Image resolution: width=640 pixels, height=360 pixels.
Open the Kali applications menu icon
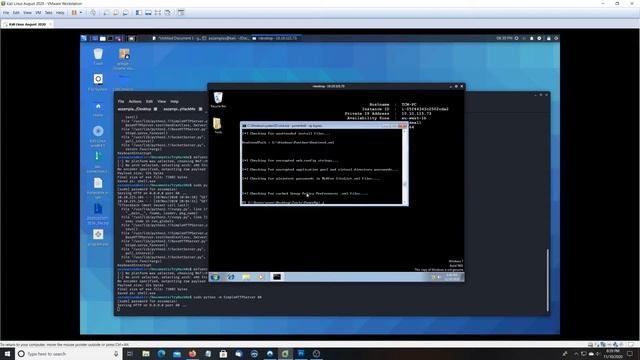click(84, 38)
